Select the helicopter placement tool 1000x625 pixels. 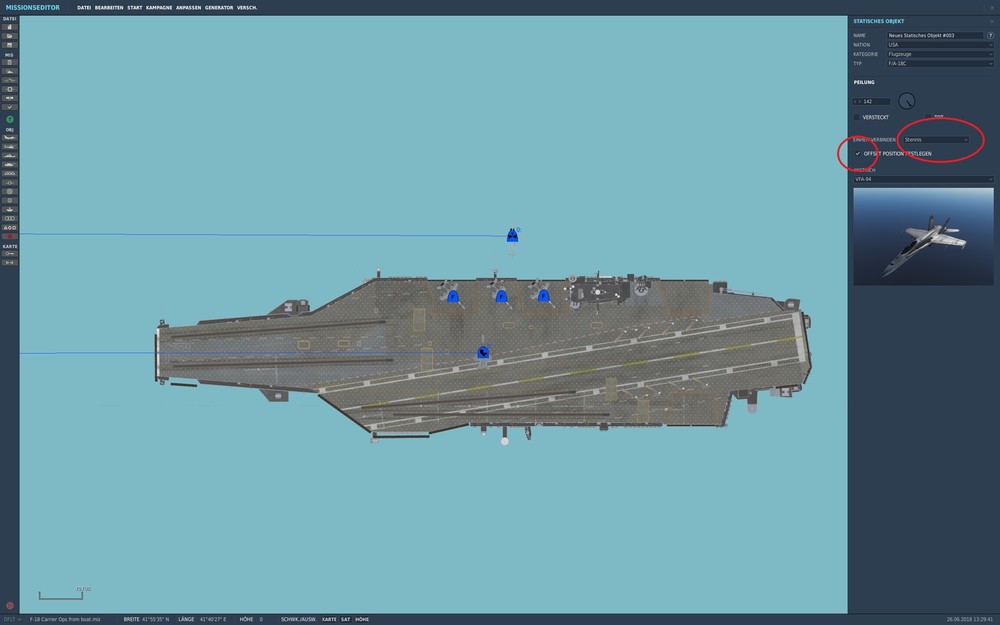[x=7, y=146]
